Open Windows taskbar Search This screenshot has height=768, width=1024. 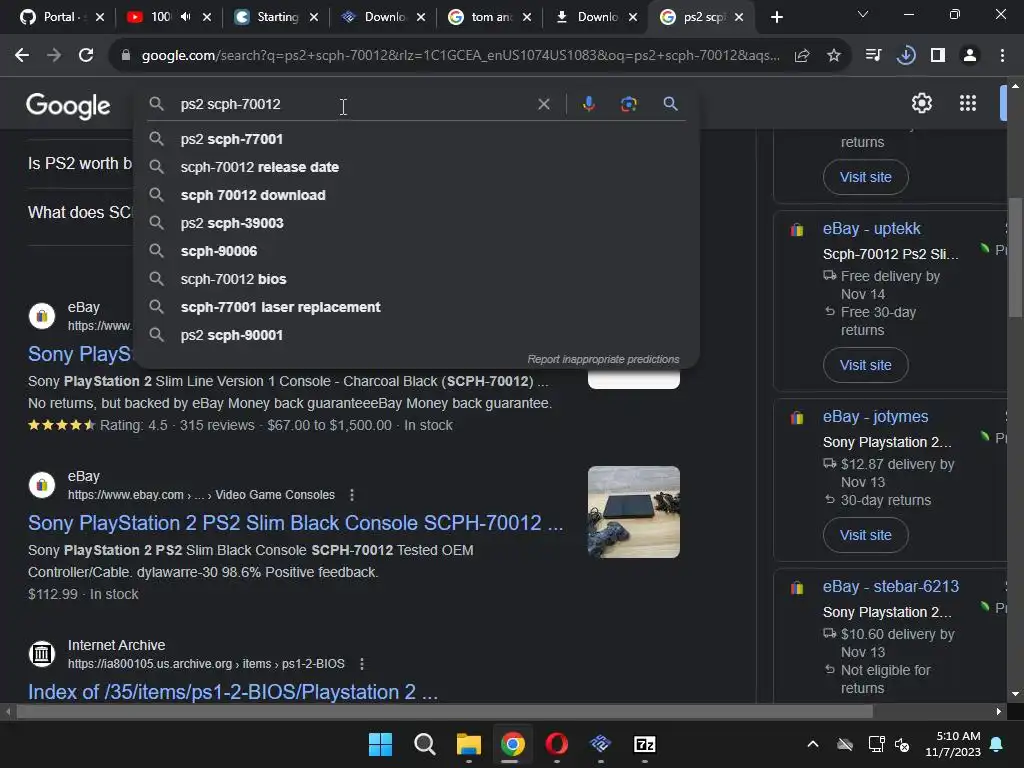coord(424,744)
